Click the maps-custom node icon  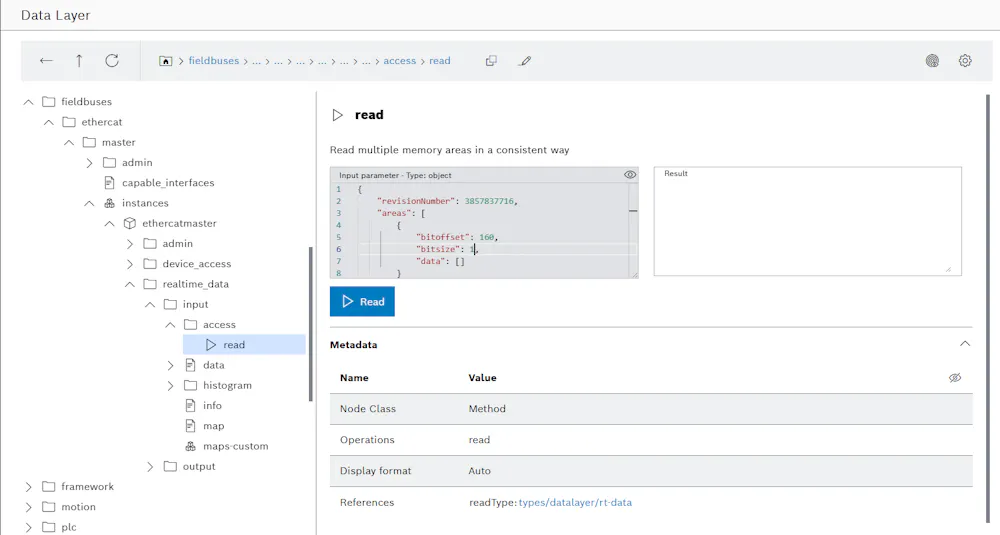(191, 446)
